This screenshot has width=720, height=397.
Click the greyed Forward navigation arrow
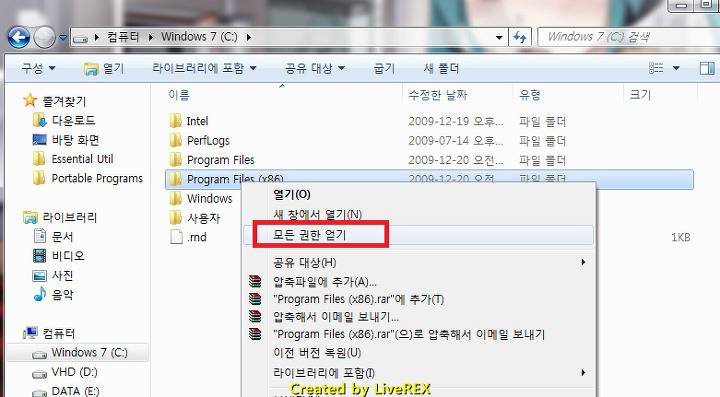point(45,38)
